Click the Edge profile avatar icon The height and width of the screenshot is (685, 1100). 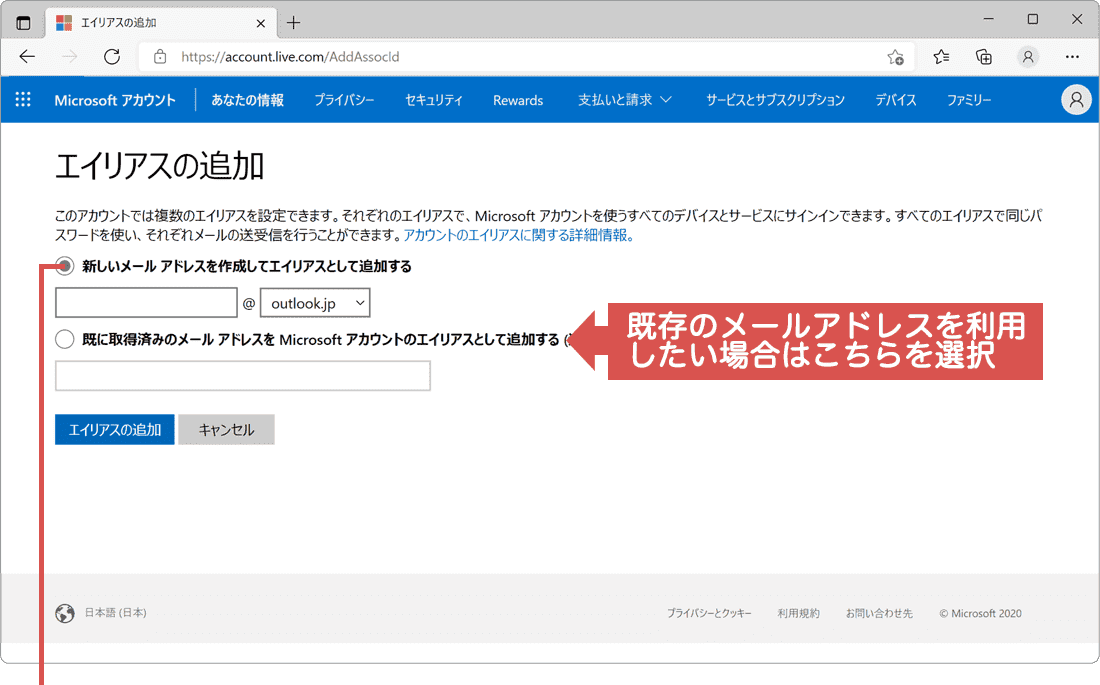[x=1028, y=57]
